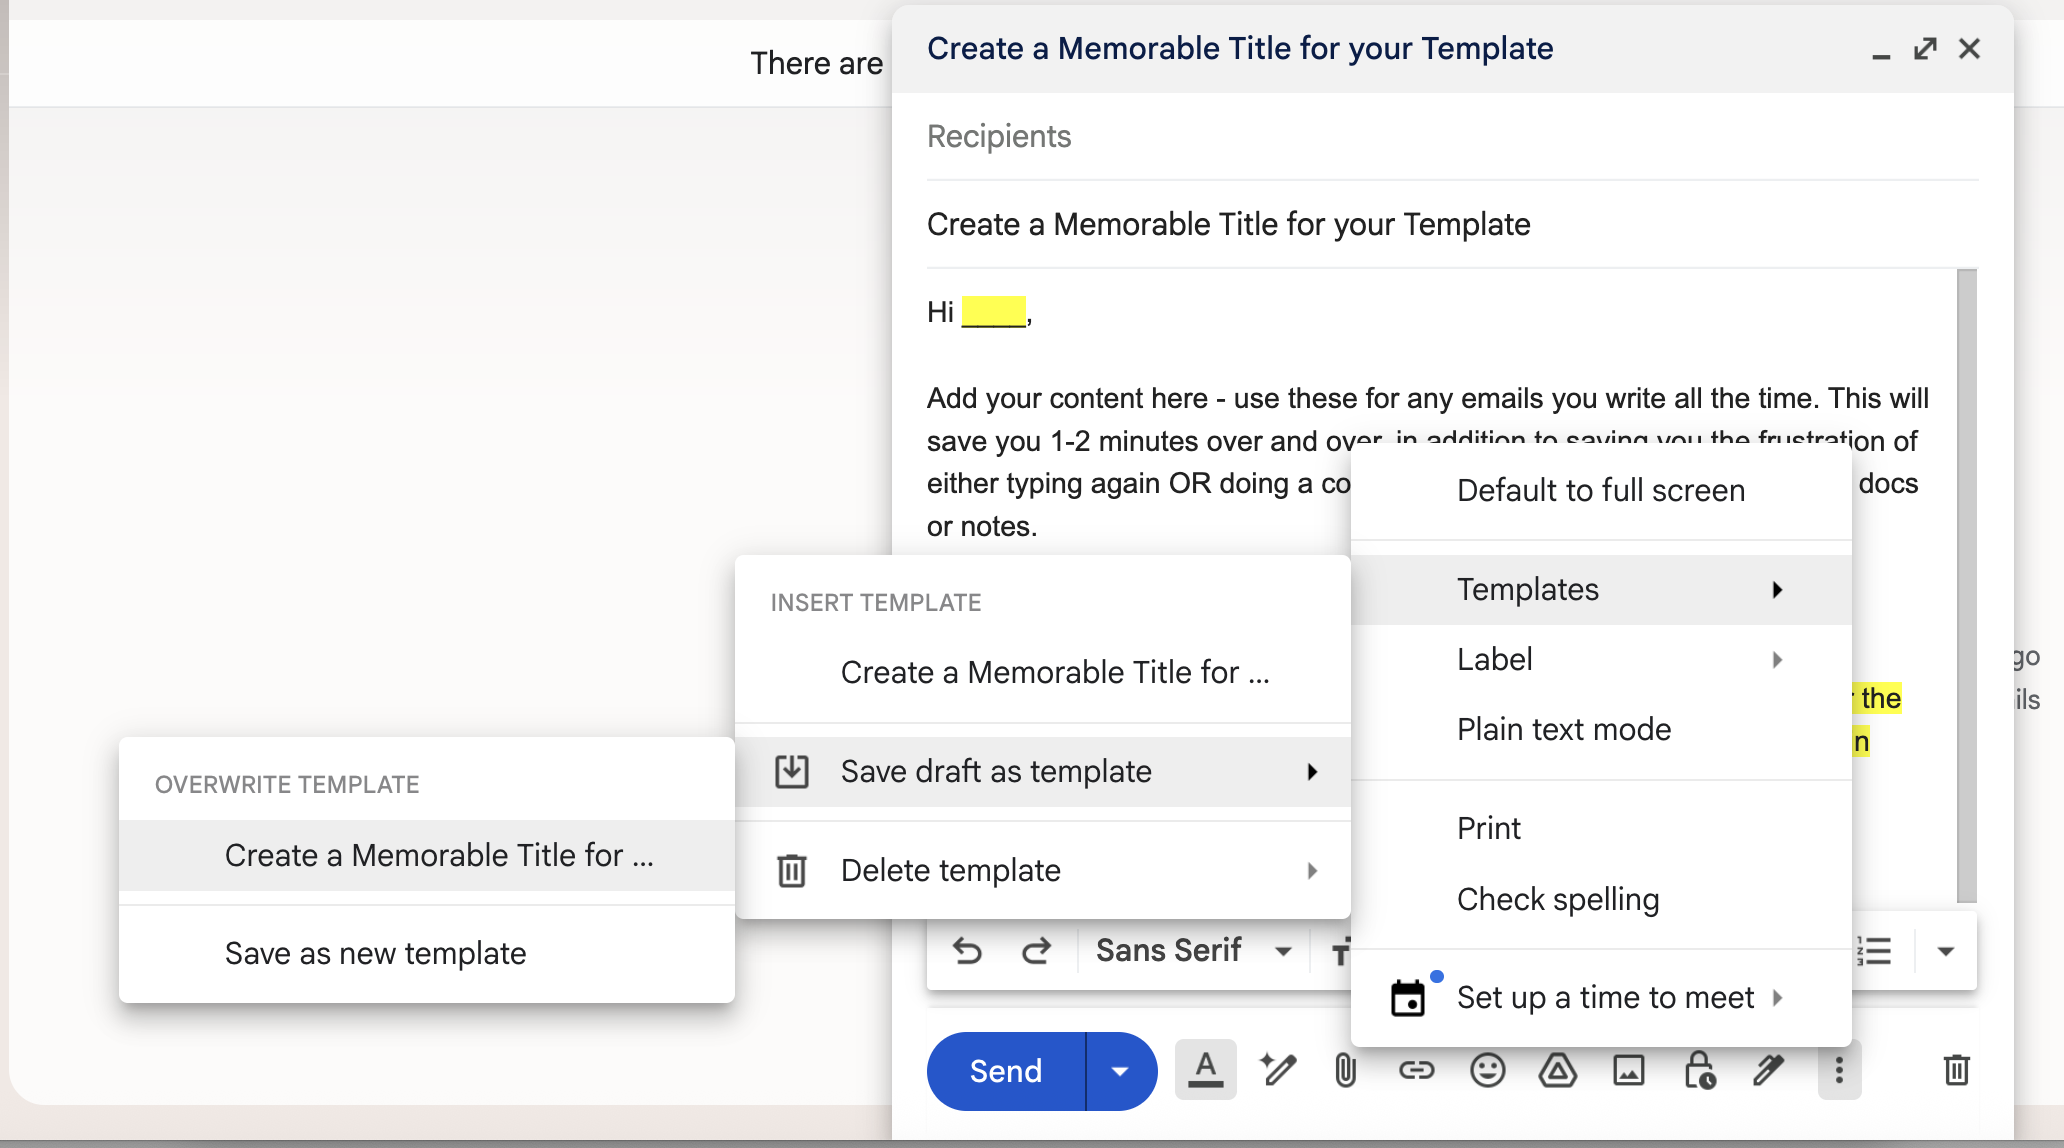The width and height of the screenshot is (2064, 1148).
Task: Open the Help me write pencil icon
Action: 1277,1070
